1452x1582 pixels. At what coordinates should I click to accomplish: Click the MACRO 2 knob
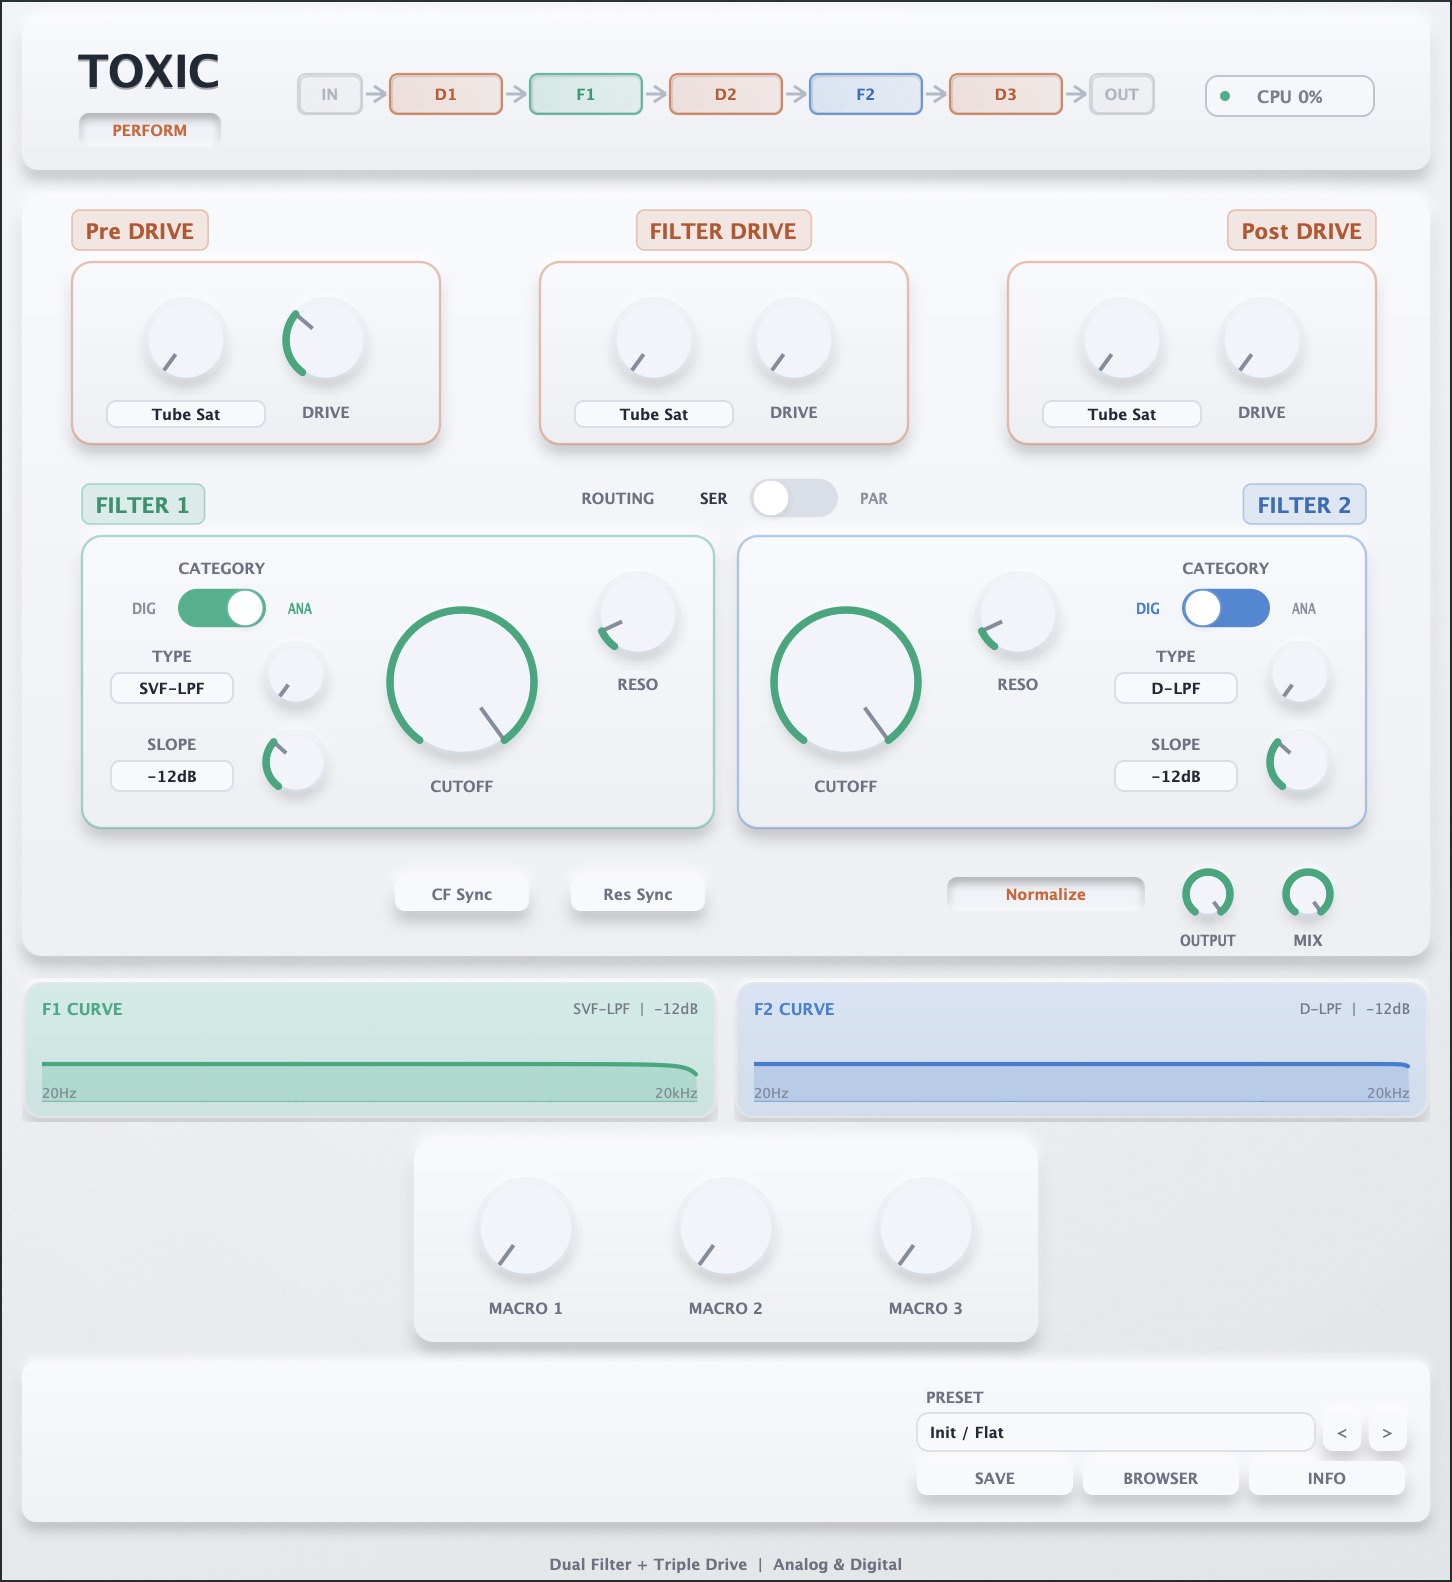click(x=726, y=1228)
